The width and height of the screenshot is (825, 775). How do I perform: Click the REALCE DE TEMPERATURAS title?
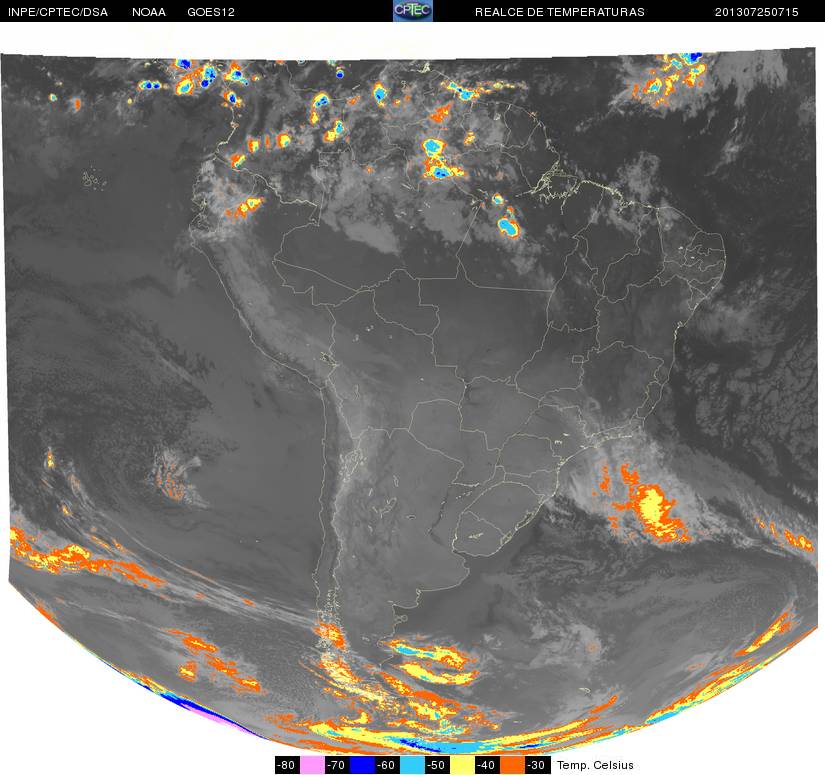(560, 12)
